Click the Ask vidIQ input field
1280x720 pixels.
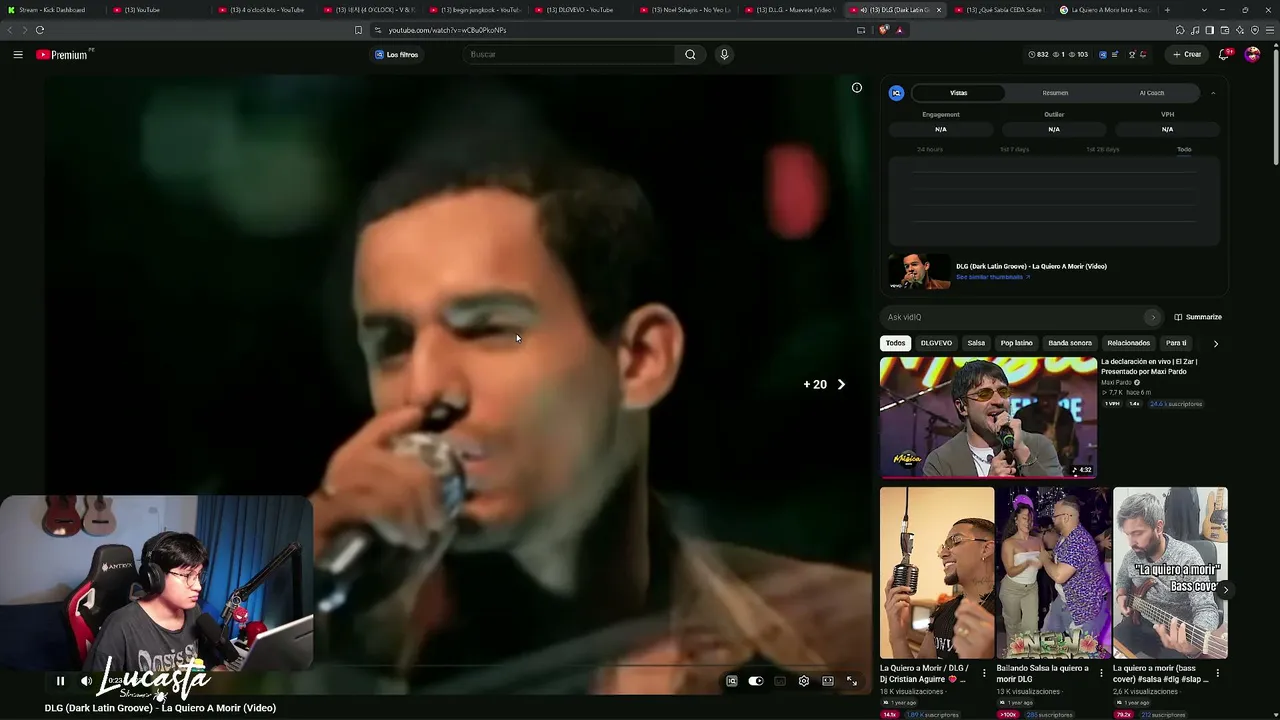click(x=1016, y=317)
